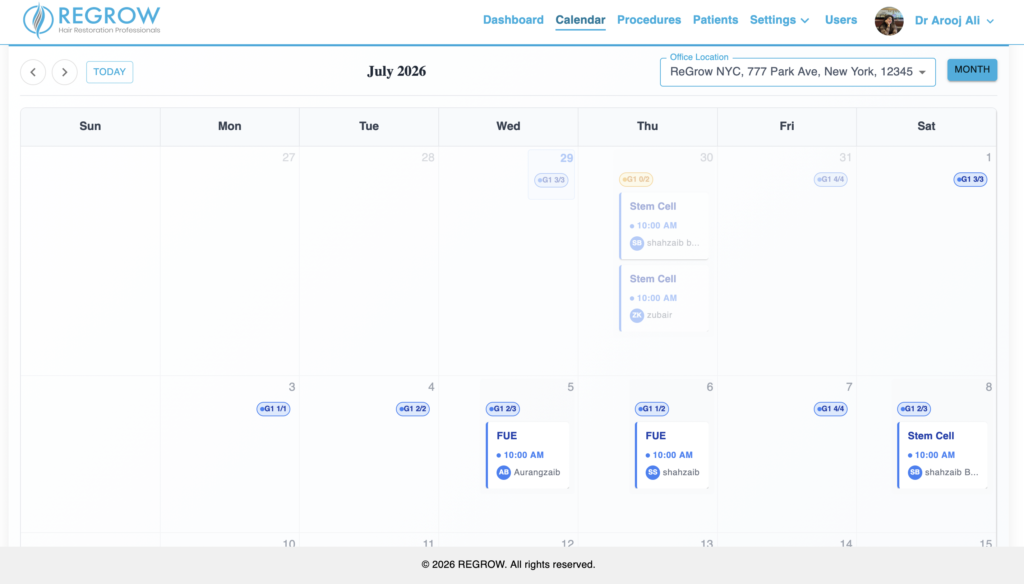
Task: Open the Office Location dropdown
Action: [797, 72]
